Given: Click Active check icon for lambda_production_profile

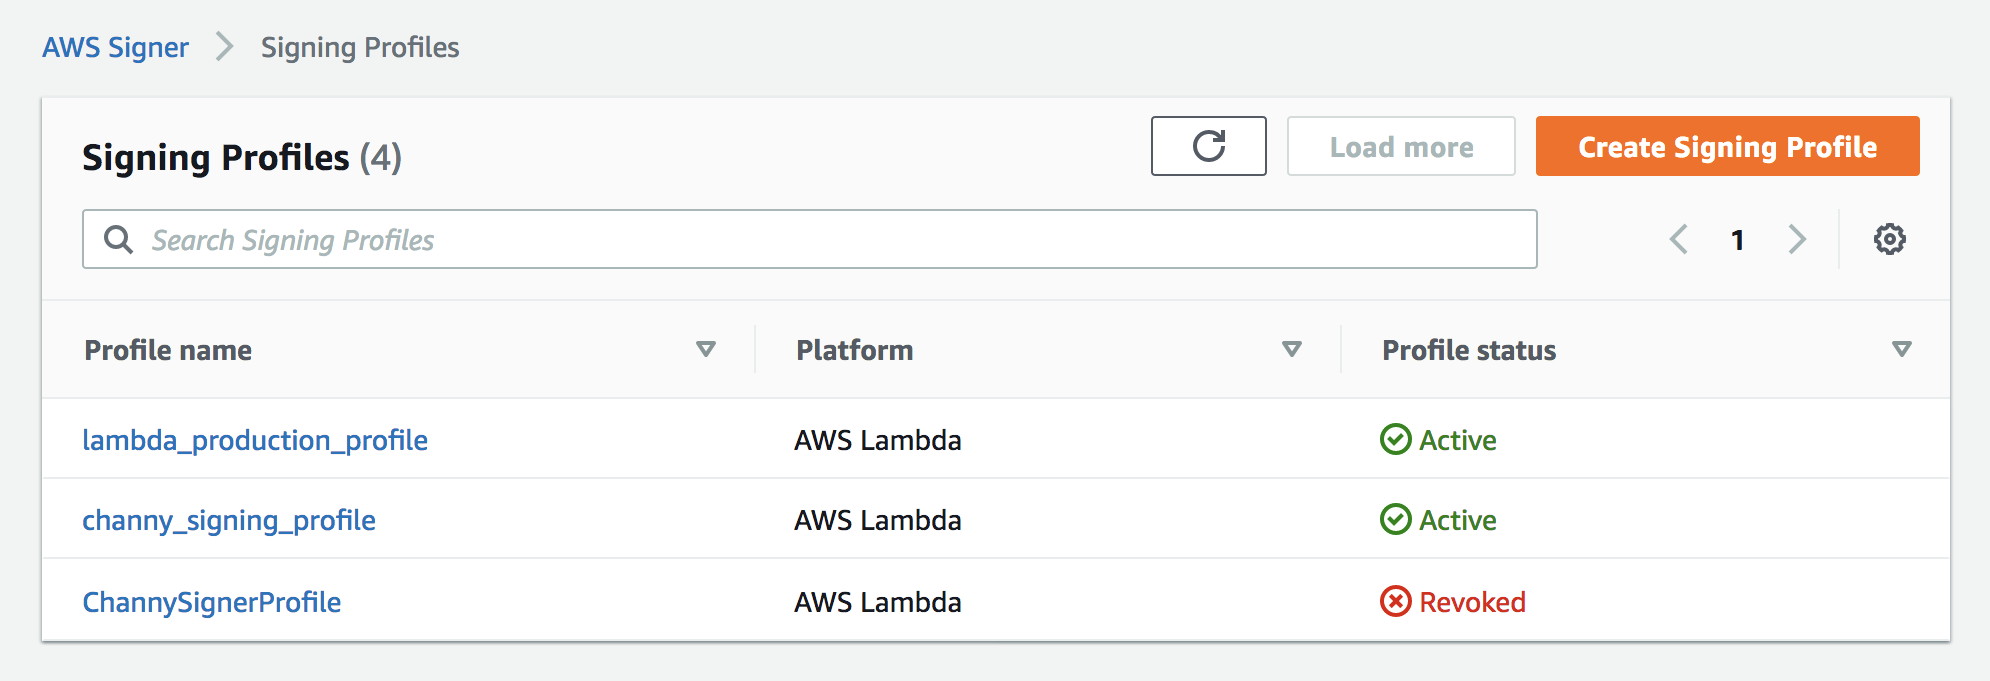Looking at the screenshot, I should coord(1395,439).
